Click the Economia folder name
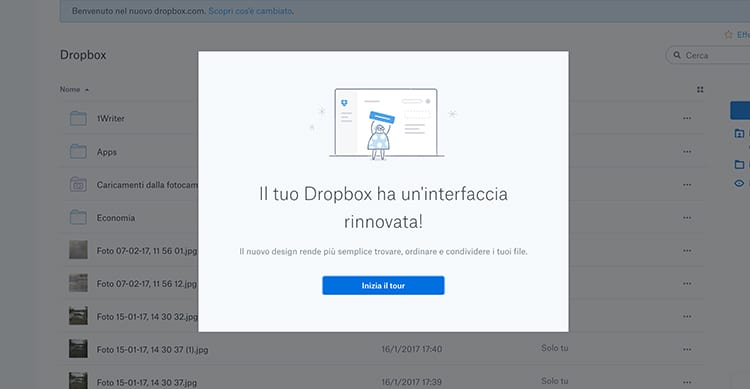This screenshot has width=750, height=389. coord(116,218)
